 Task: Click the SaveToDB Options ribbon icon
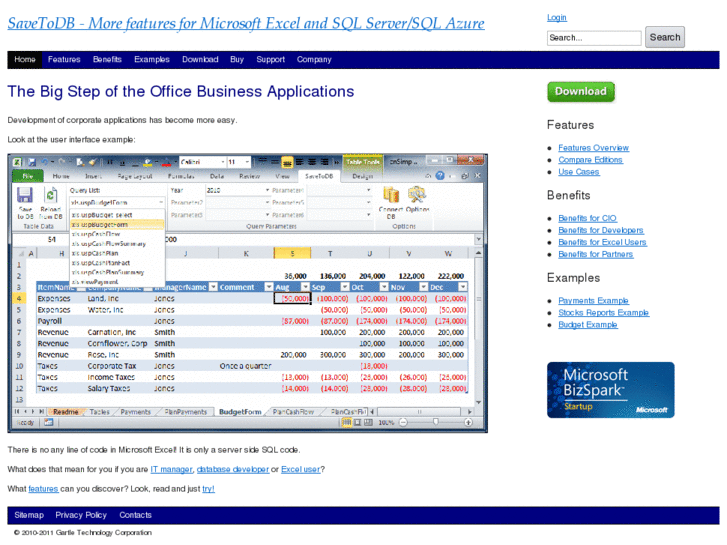coord(417,195)
